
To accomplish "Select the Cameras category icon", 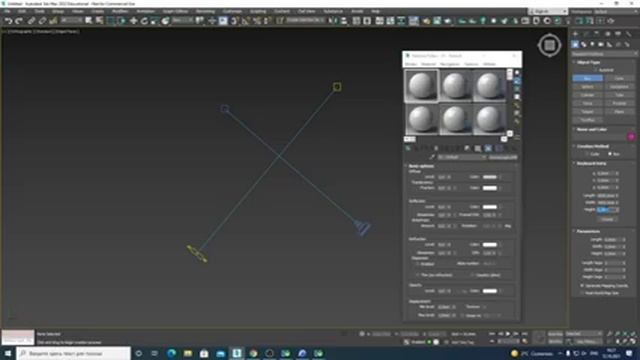I will [x=601, y=44].
